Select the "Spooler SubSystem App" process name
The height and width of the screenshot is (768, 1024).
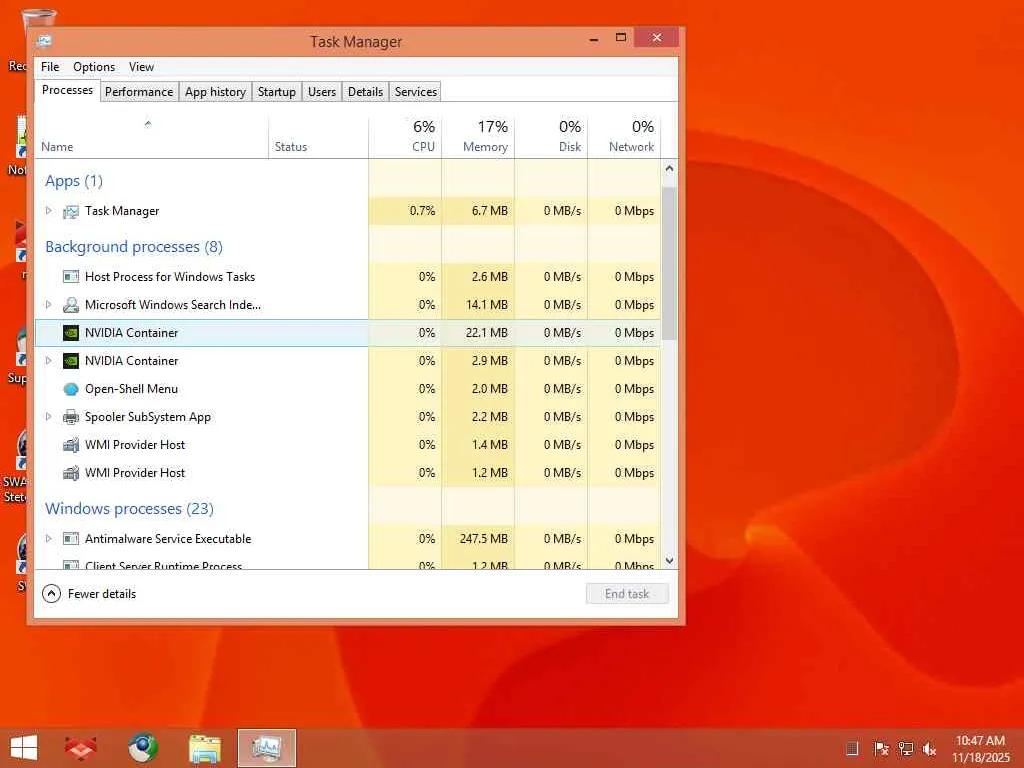(148, 417)
